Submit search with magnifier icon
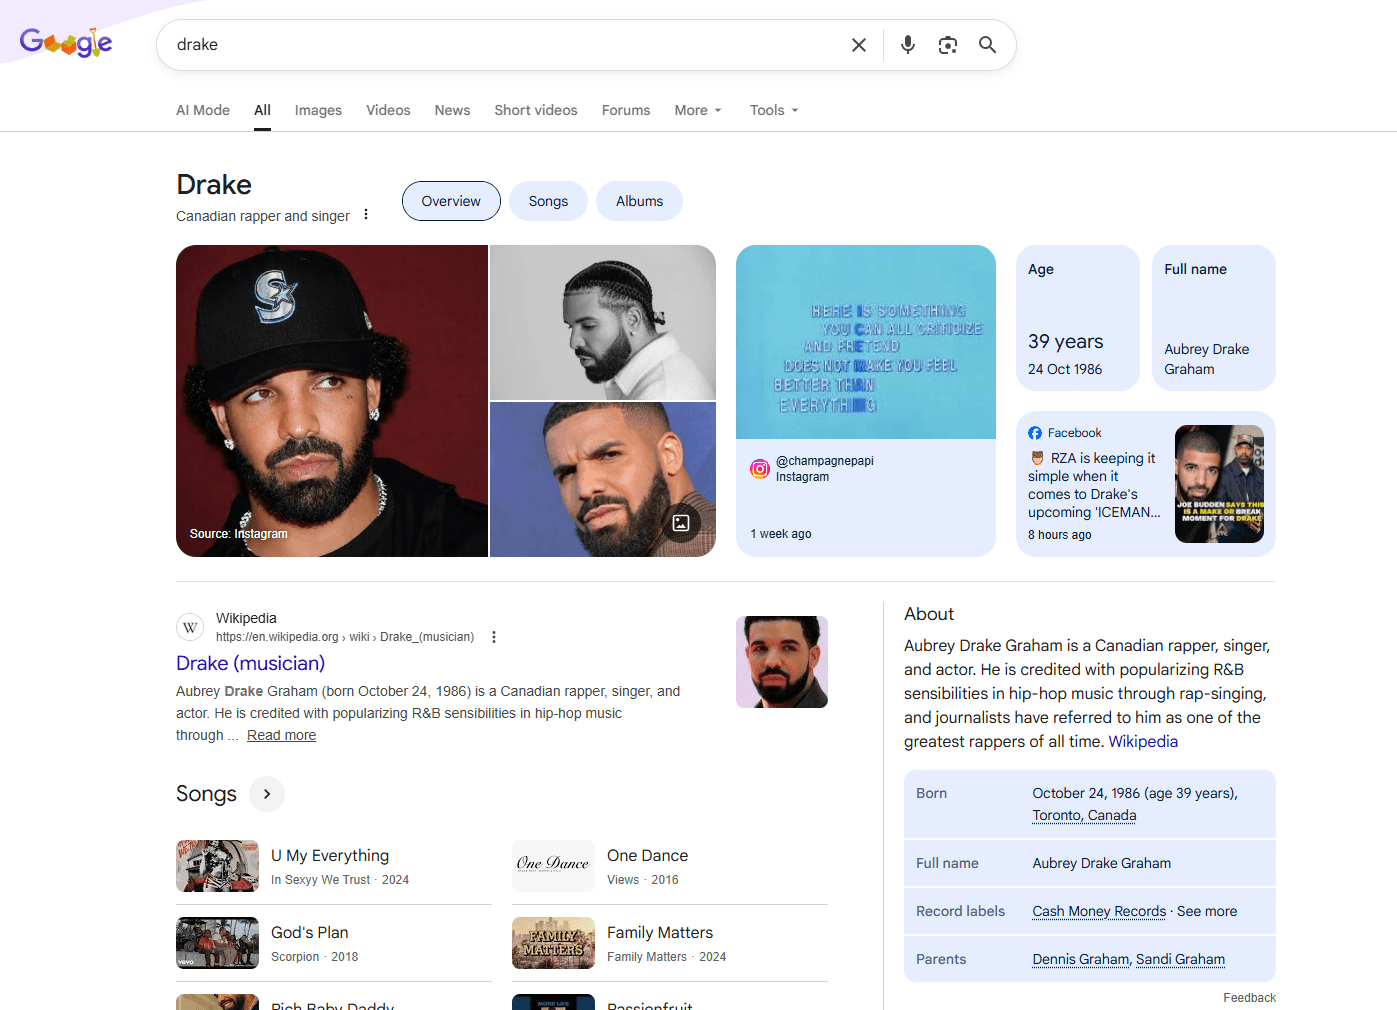The height and width of the screenshot is (1010, 1397). [x=988, y=45]
